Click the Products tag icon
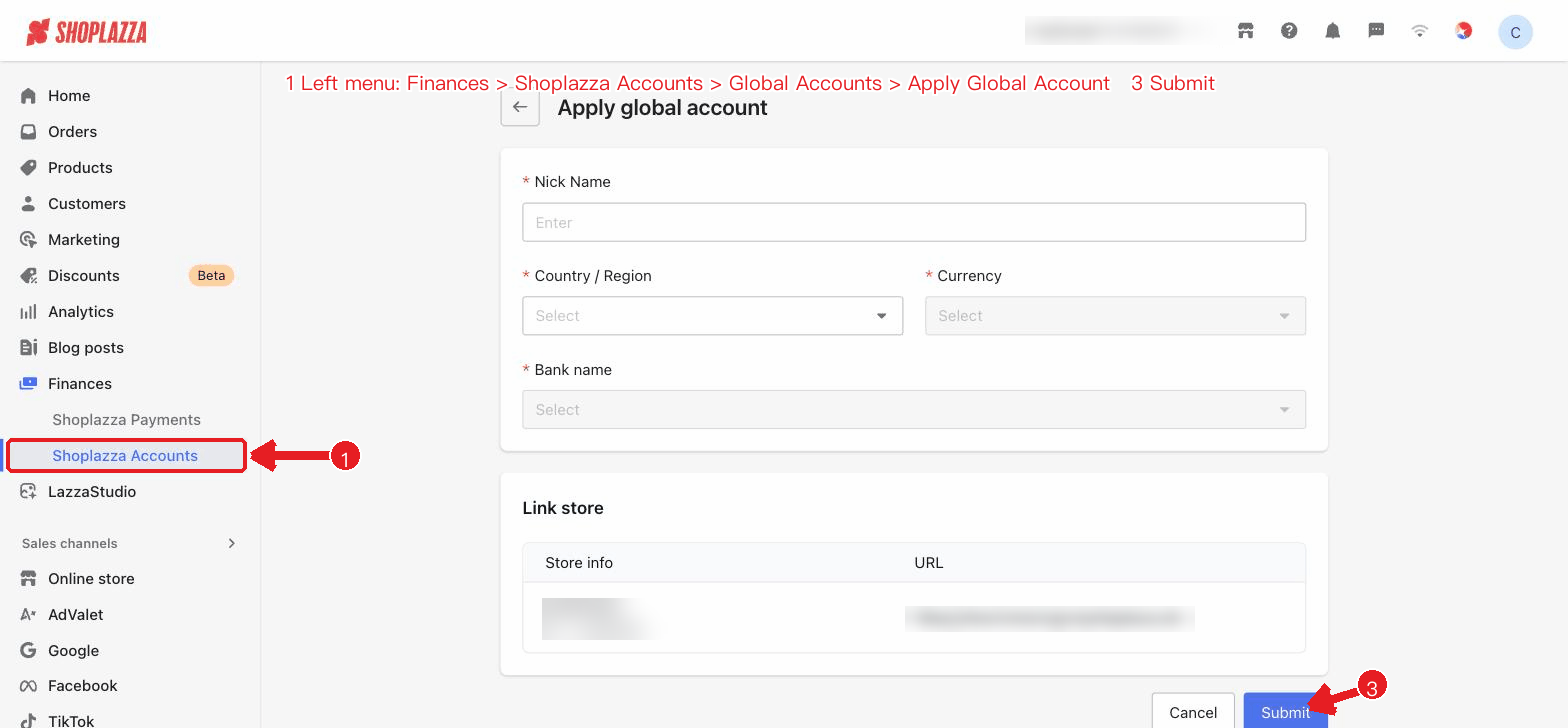 [28, 168]
